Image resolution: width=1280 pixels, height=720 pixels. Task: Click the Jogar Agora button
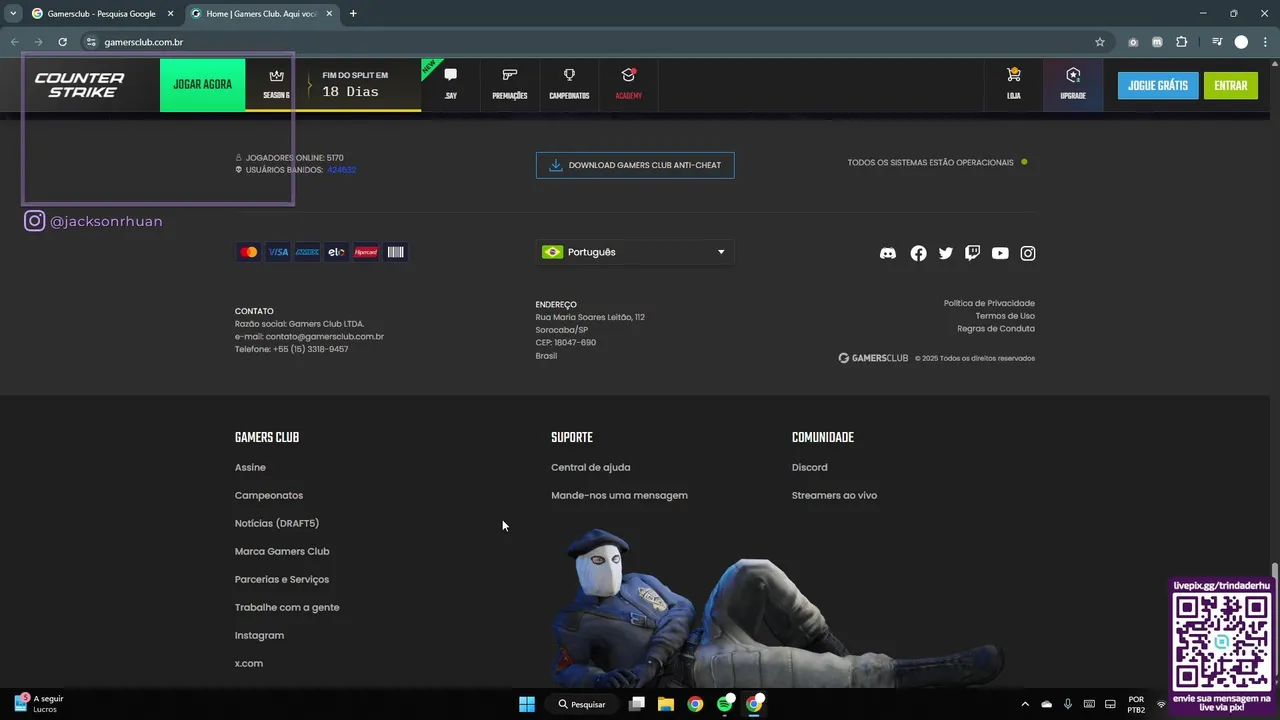click(203, 85)
